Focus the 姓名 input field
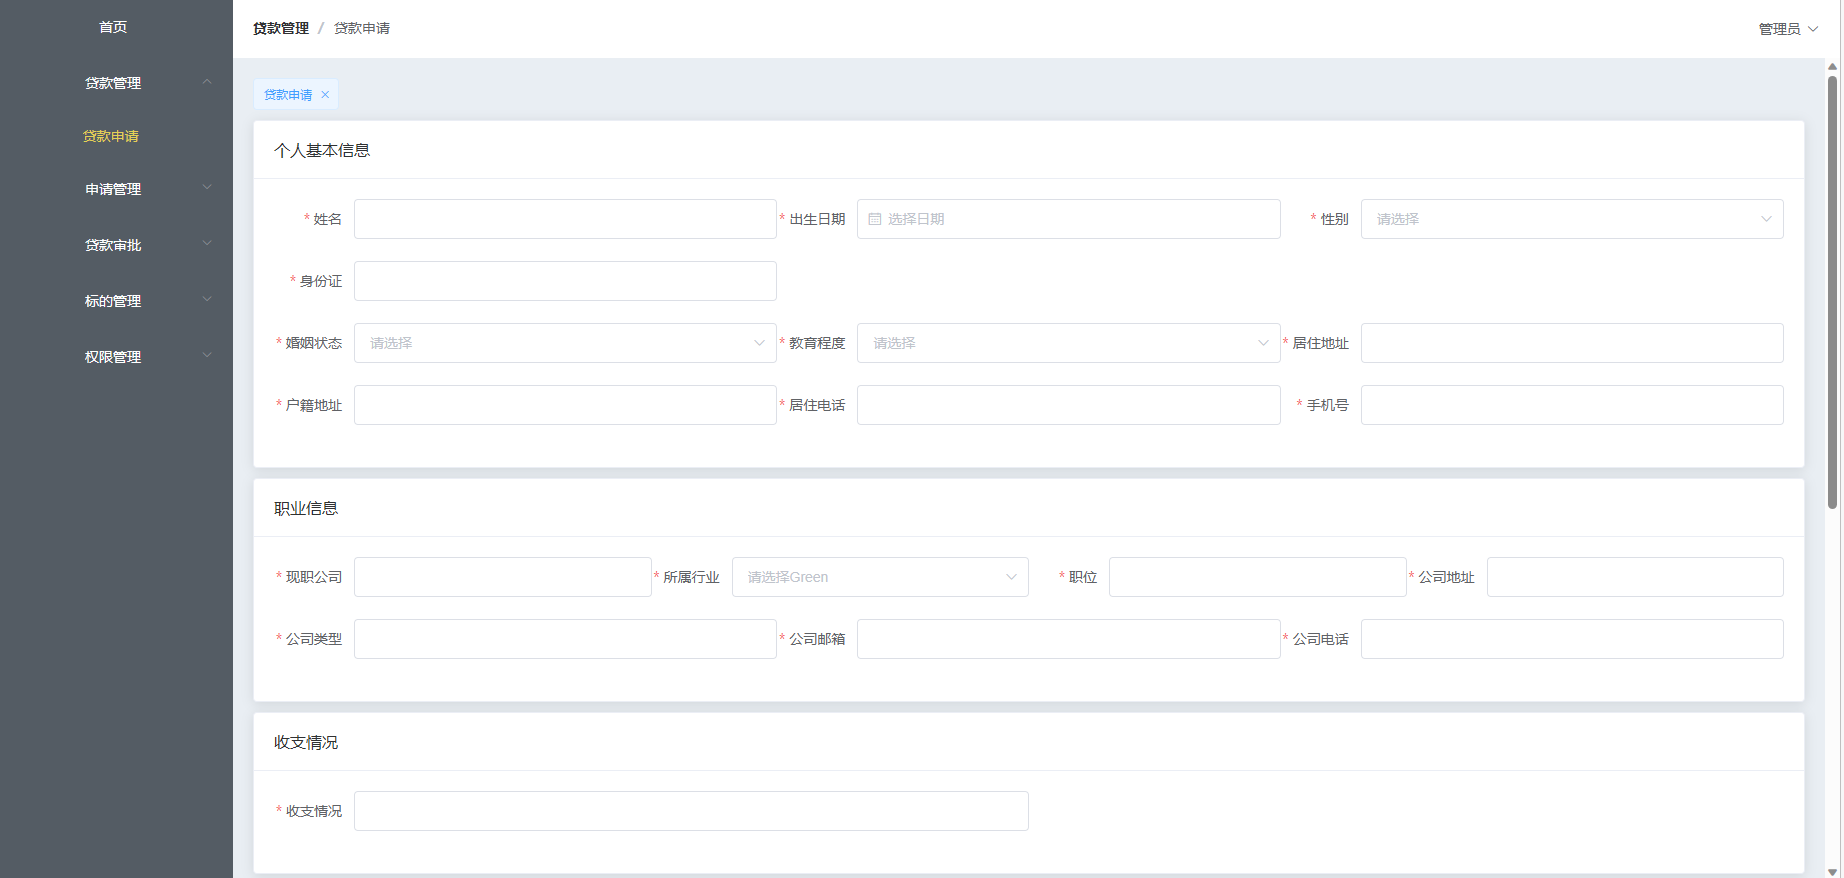This screenshot has height=878, width=1844. click(565, 219)
